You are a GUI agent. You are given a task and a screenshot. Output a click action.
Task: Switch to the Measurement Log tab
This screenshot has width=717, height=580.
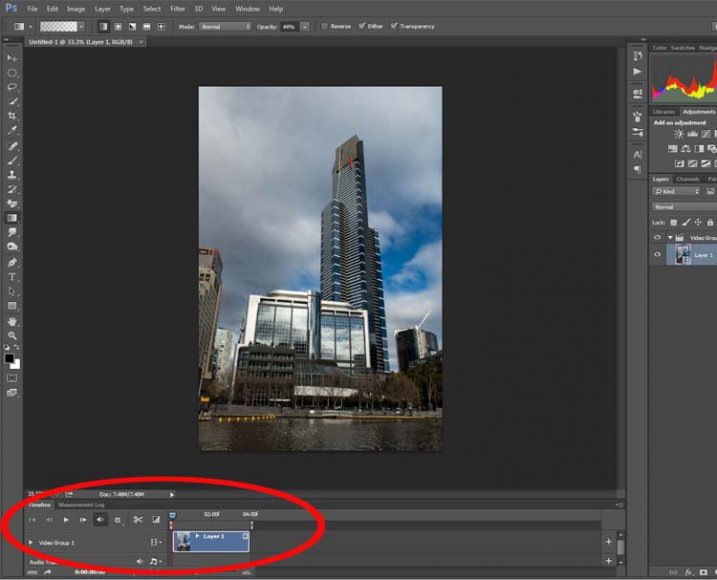coord(81,505)
